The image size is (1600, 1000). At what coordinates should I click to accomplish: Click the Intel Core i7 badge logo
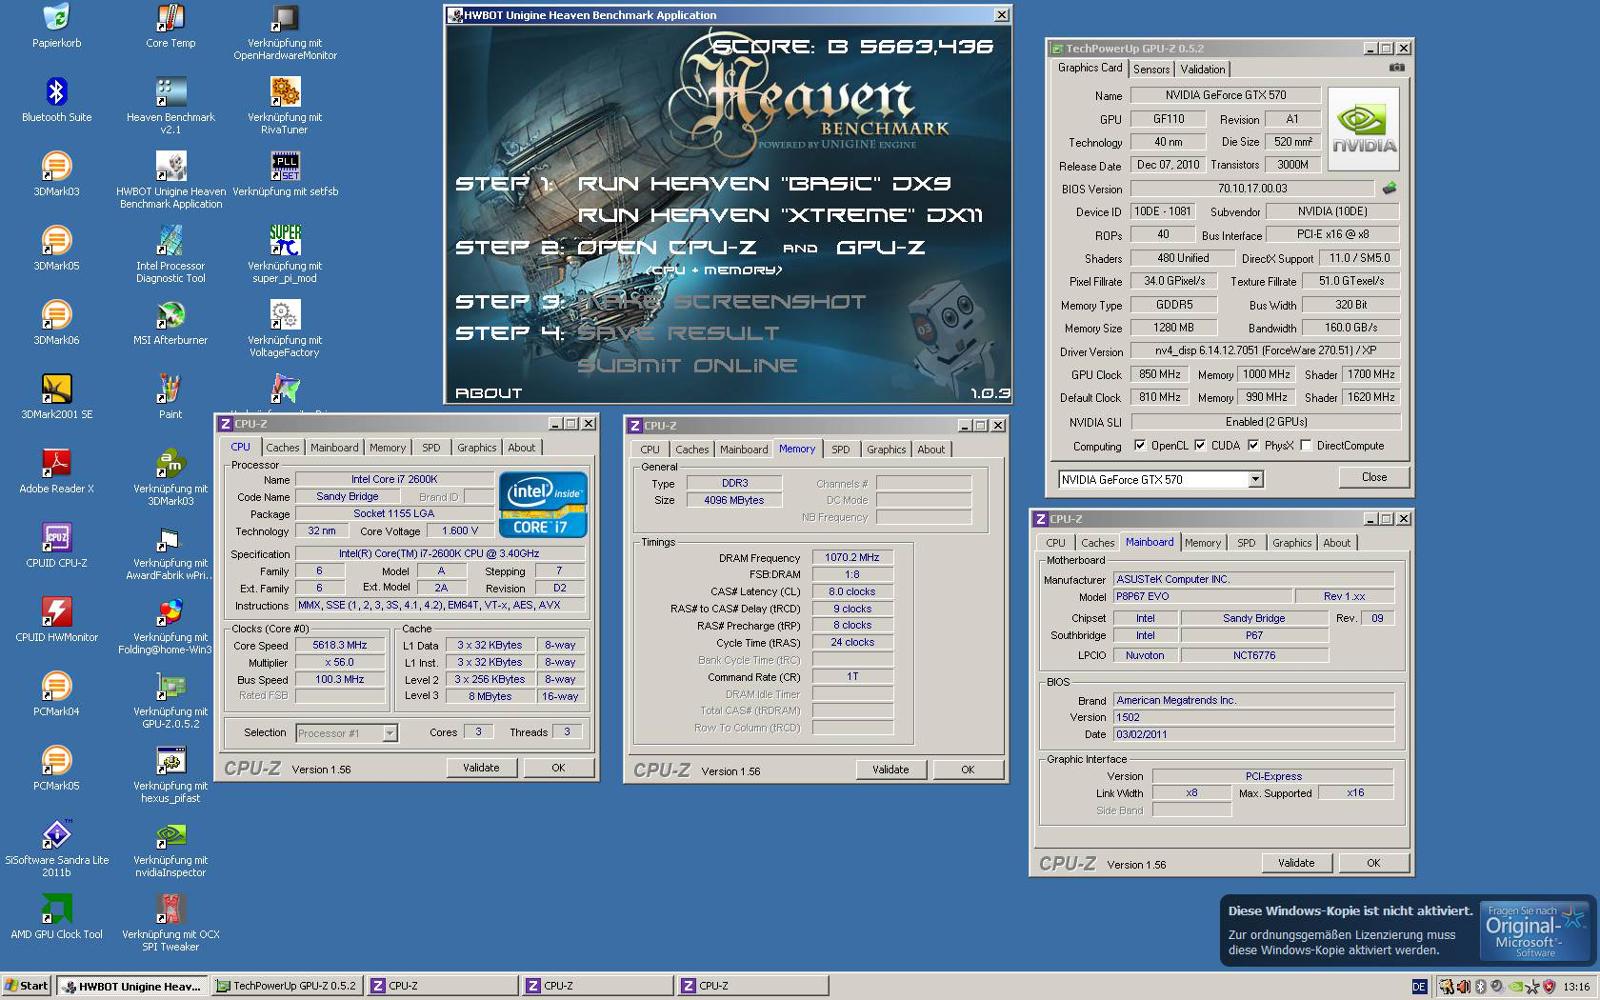coord(543,505)
